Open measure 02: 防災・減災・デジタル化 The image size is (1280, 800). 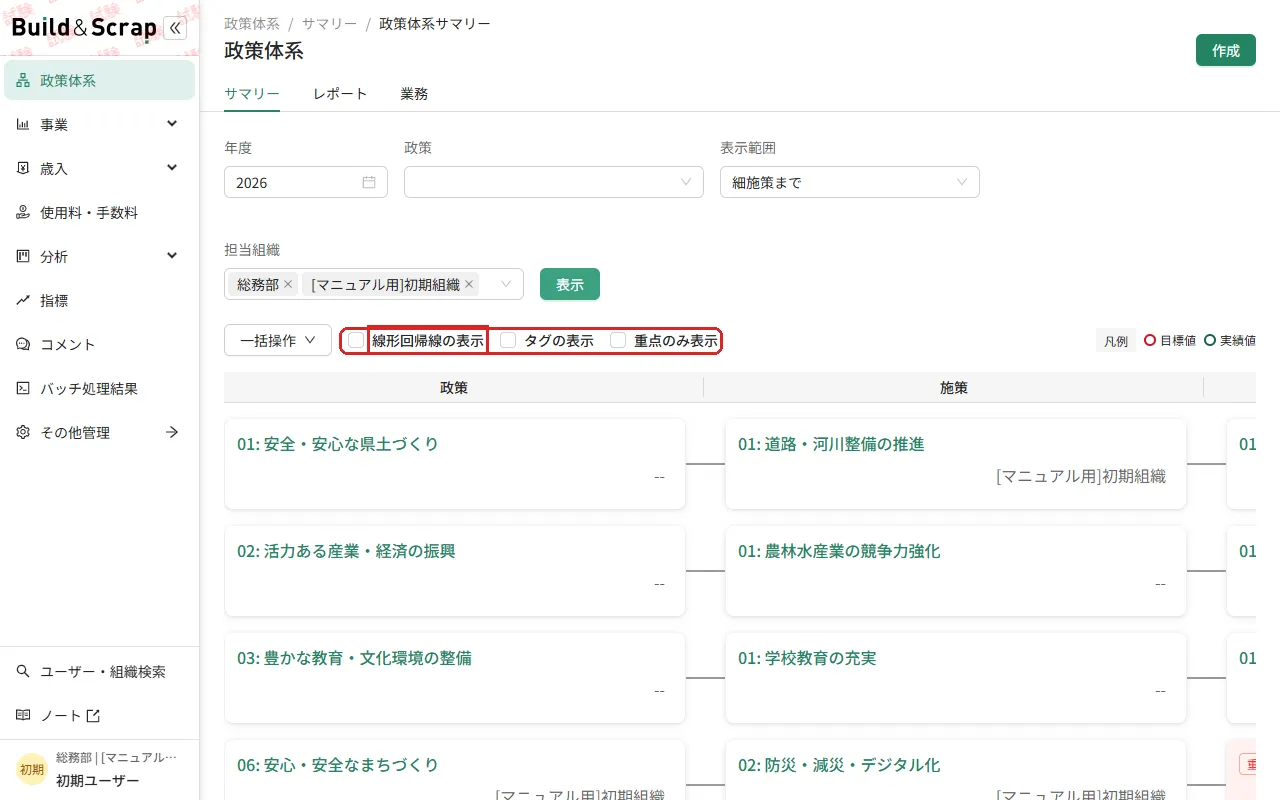(x=839, y=766)
